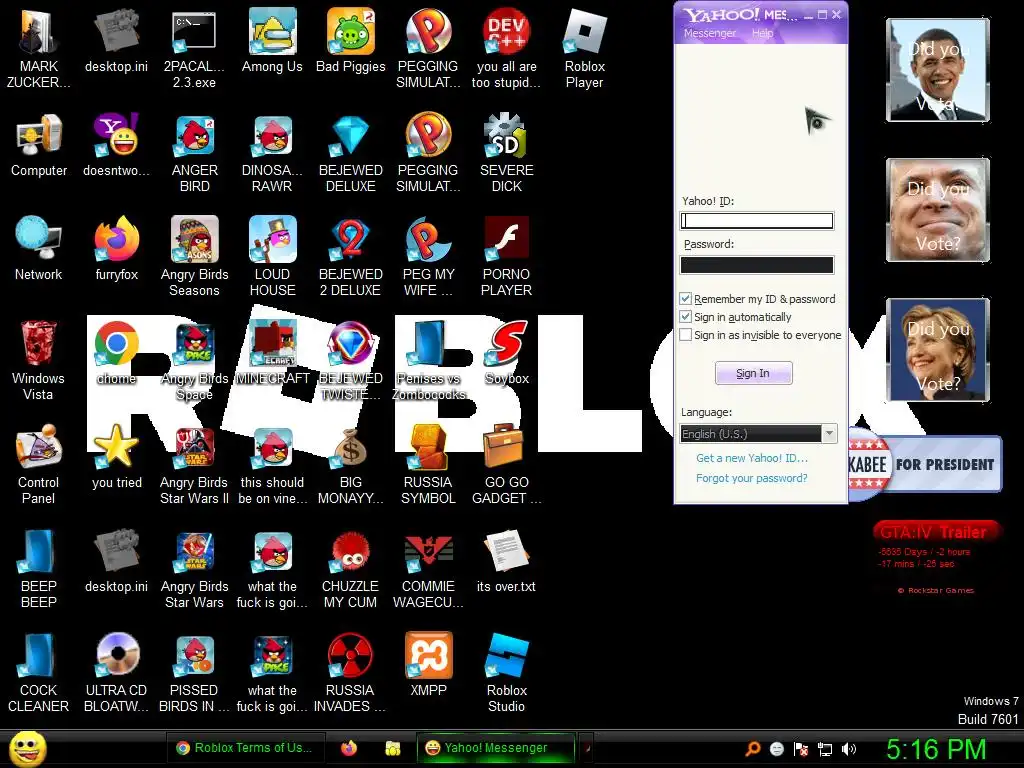This screenshot has width=1024, height=768.
Task: Open the smiley Start button
Action: tap(27, 748)
